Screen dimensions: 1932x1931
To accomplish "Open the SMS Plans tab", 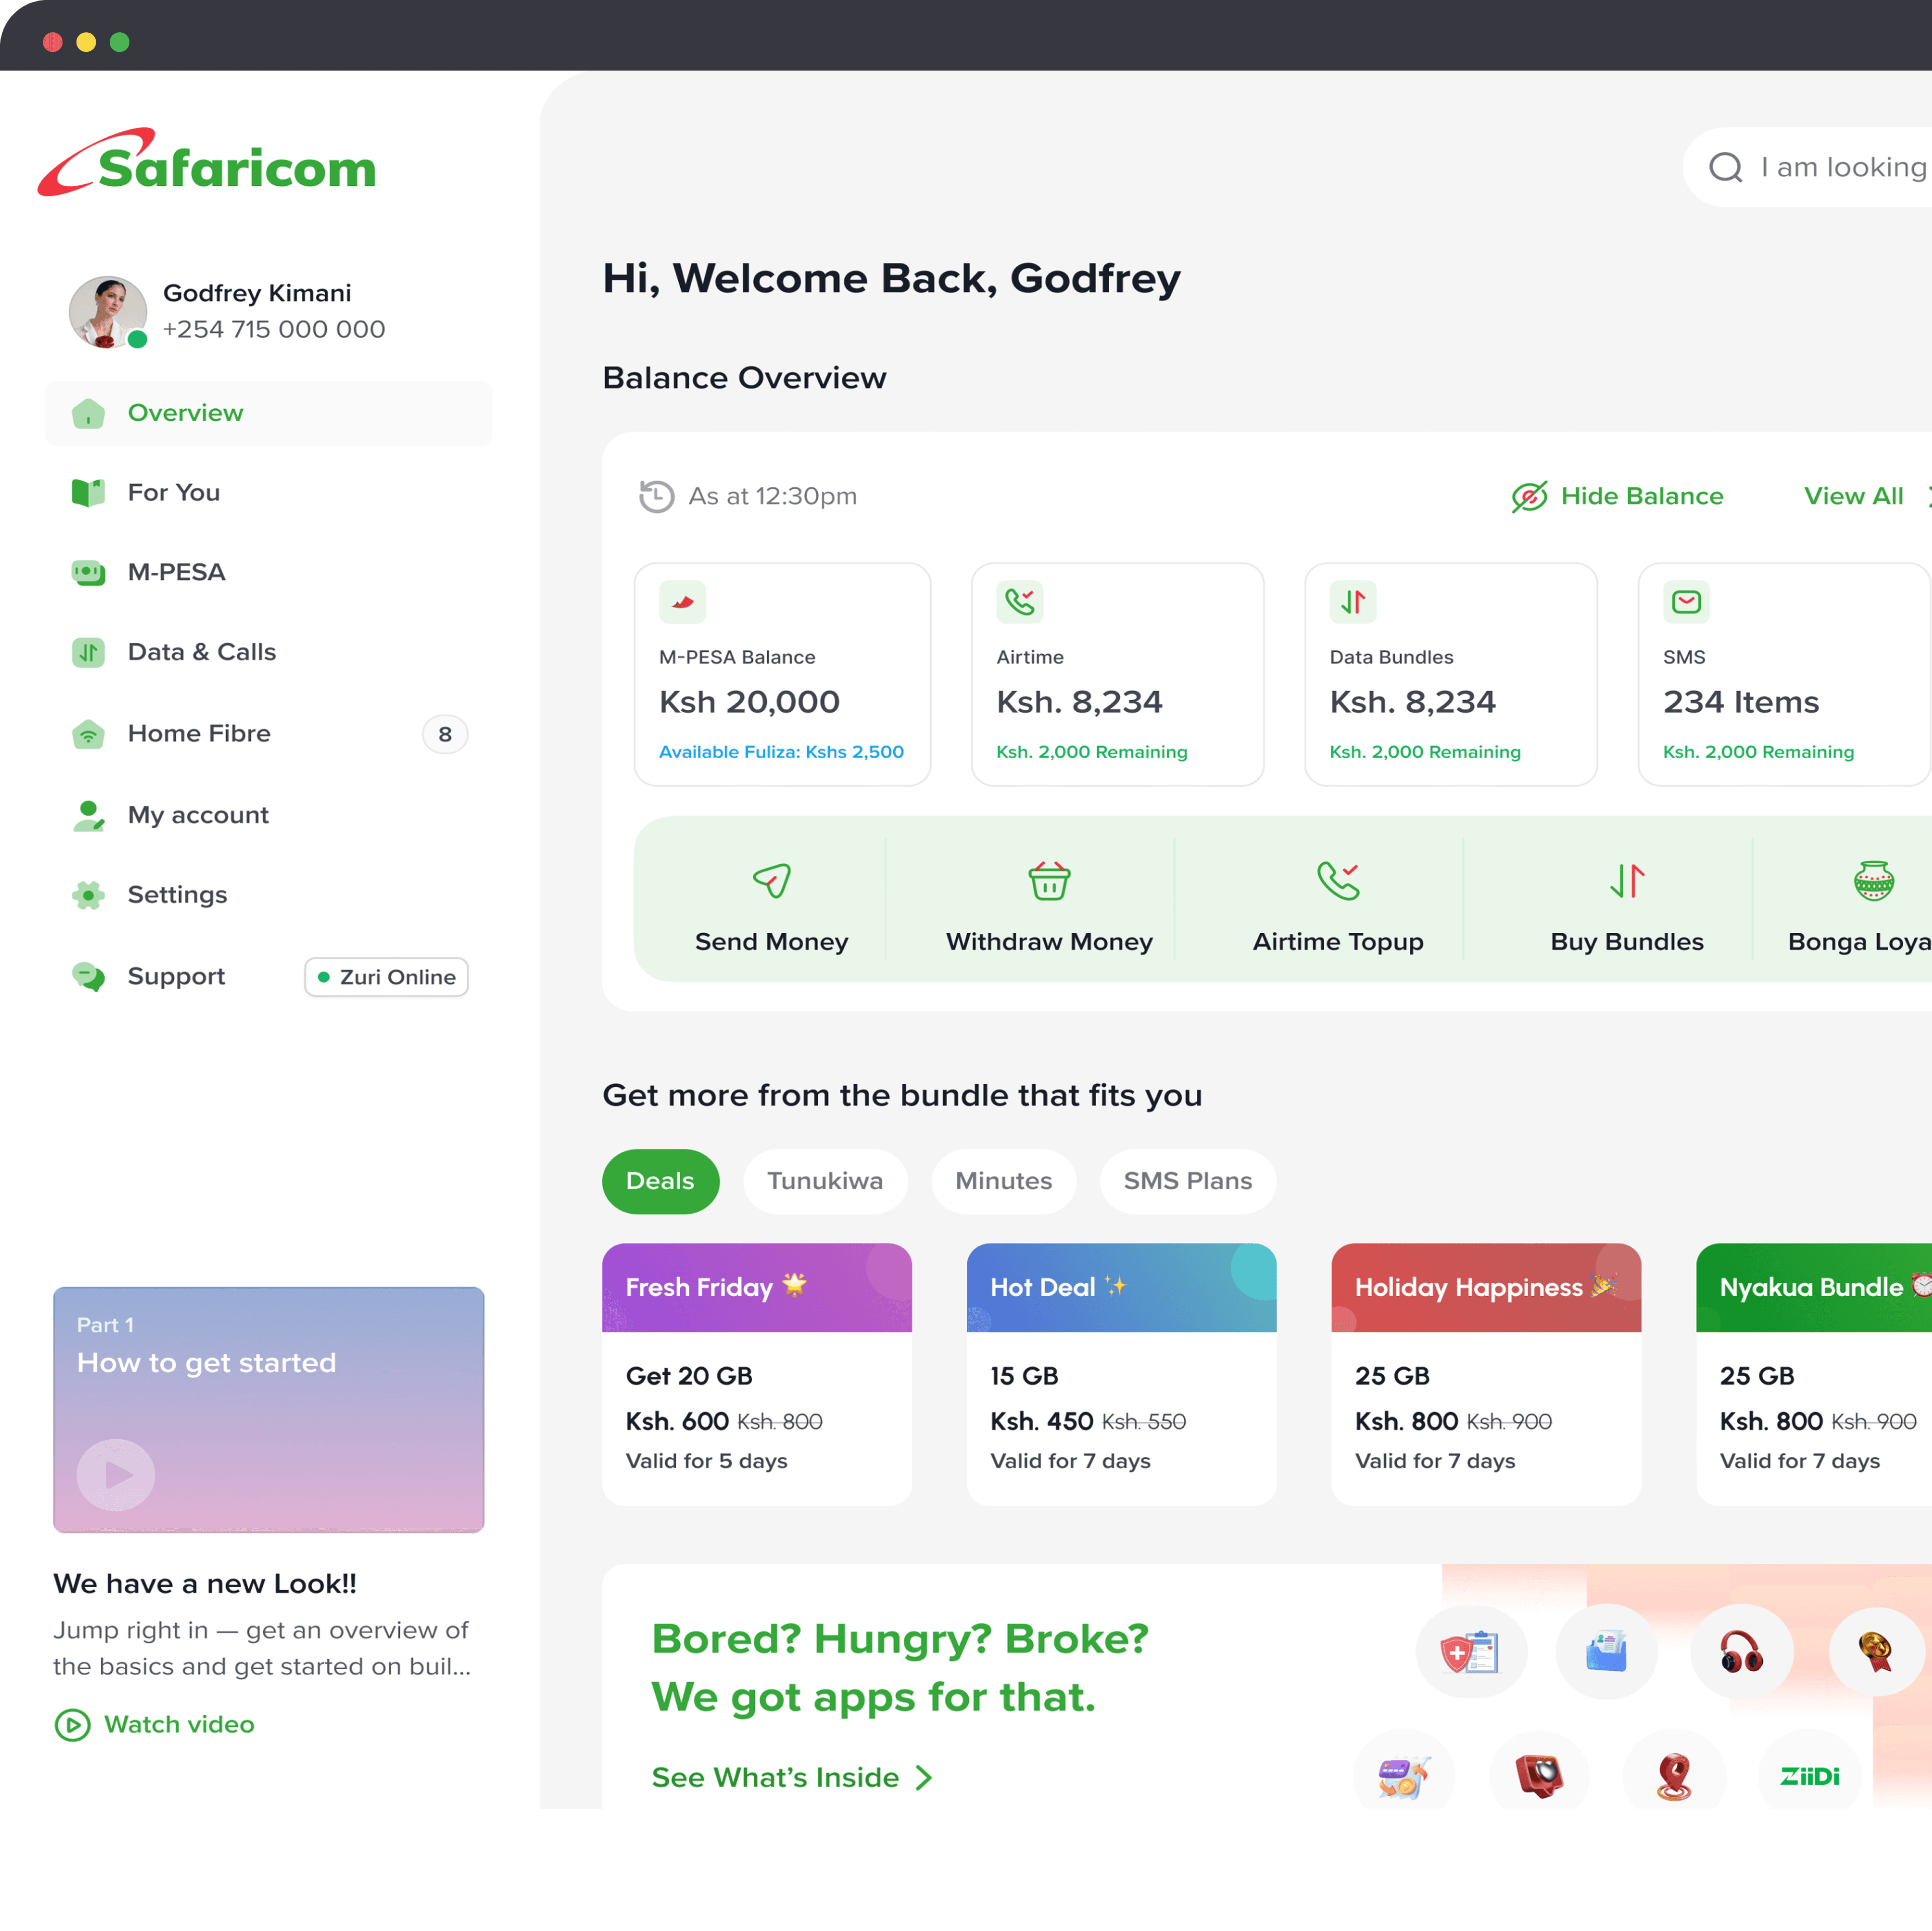I will pos(1188,1181).
